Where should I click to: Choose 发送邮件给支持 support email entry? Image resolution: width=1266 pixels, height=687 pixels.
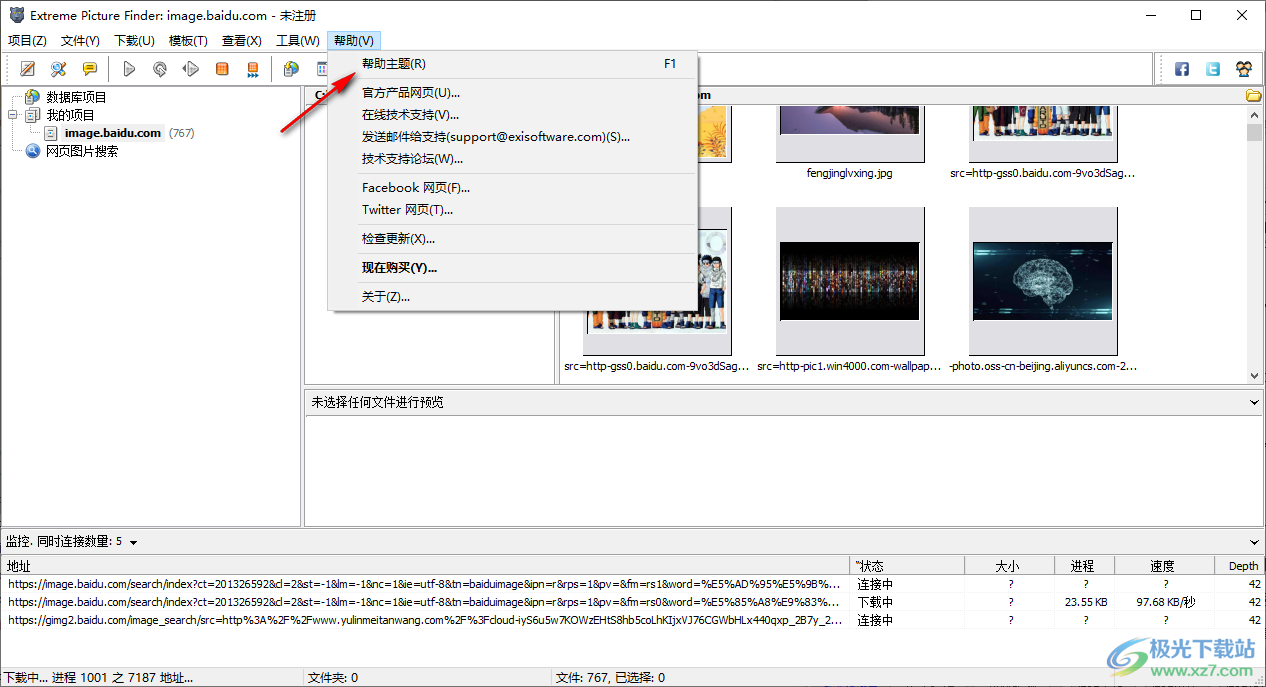click(513, 137)
